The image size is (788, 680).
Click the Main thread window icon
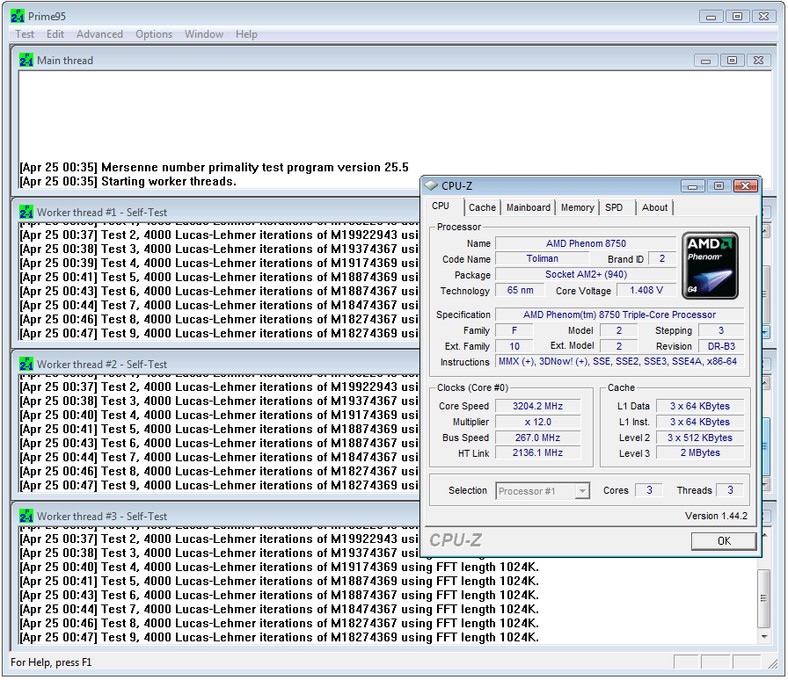pyautogui.click(x=27, y=60)
